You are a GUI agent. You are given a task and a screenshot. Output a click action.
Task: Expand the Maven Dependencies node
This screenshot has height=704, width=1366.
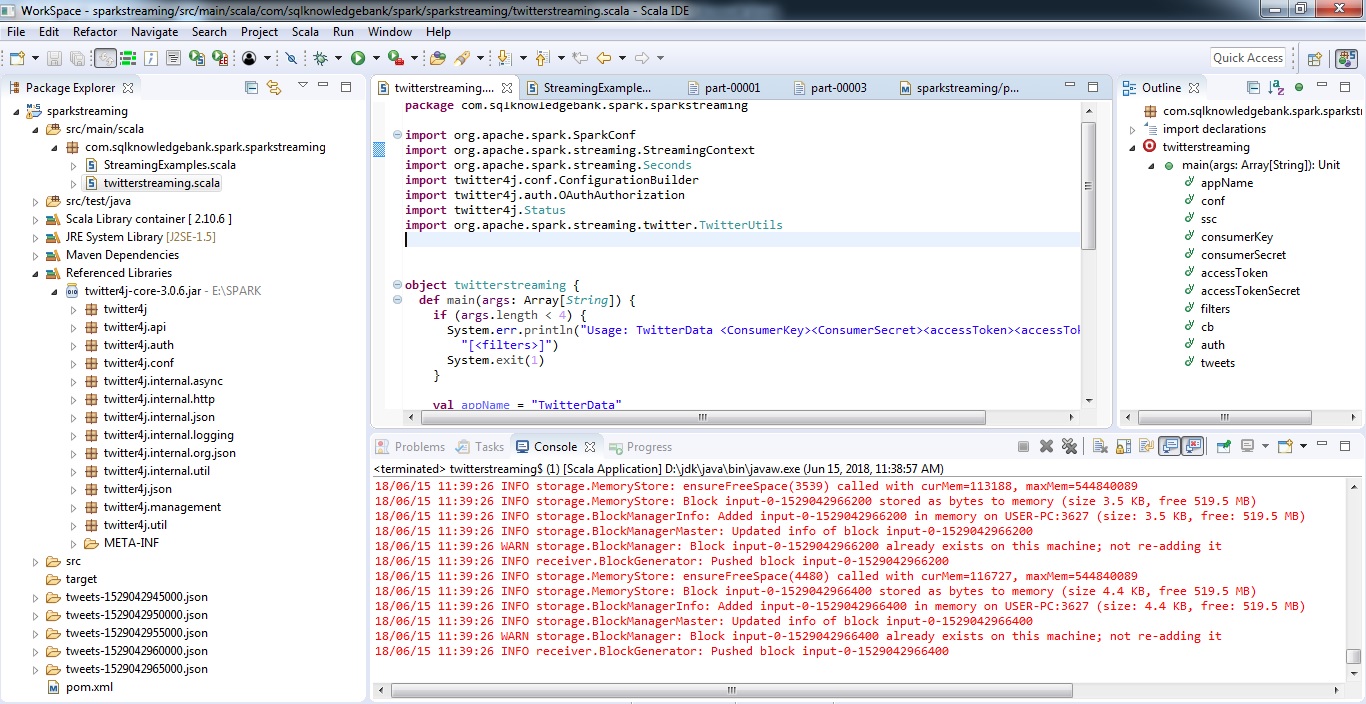[x=36, y=255]
